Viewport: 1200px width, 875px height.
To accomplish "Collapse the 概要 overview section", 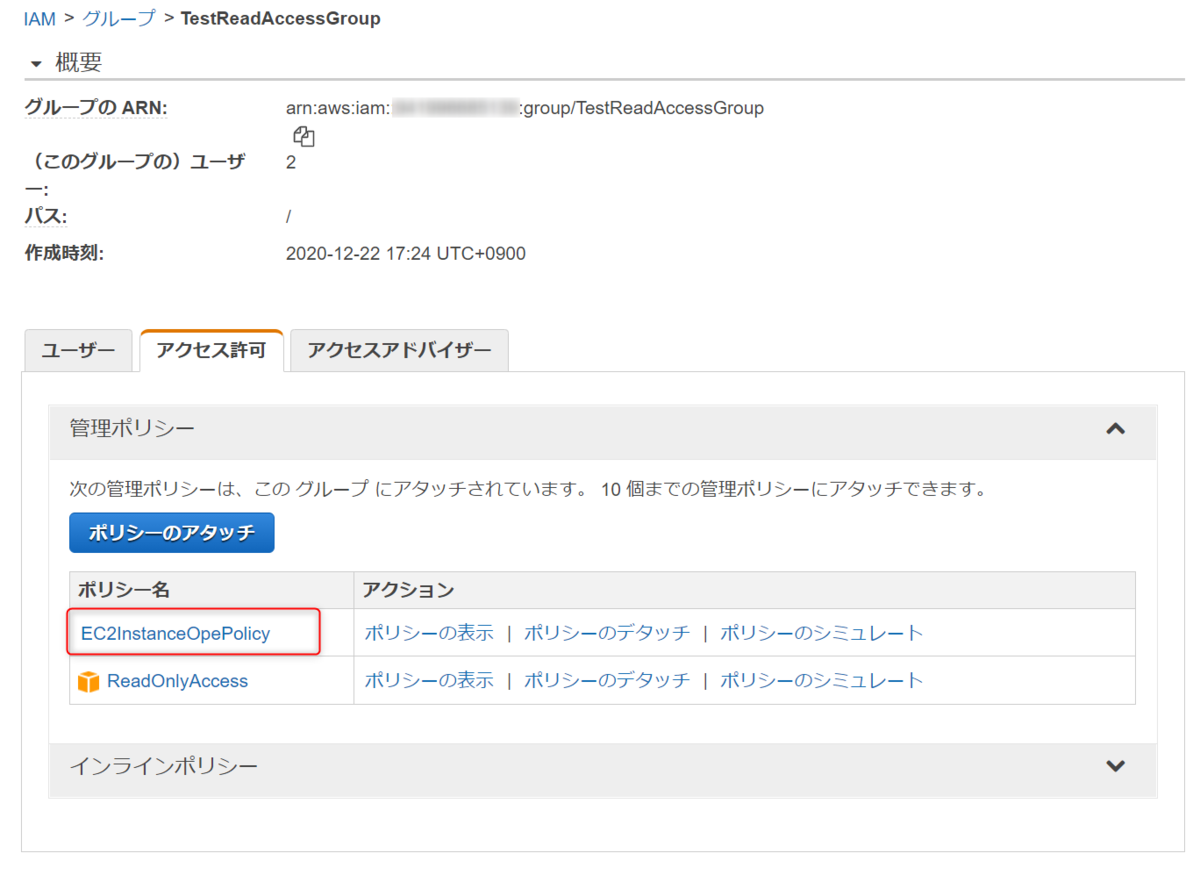I will (x=37, y=63).
